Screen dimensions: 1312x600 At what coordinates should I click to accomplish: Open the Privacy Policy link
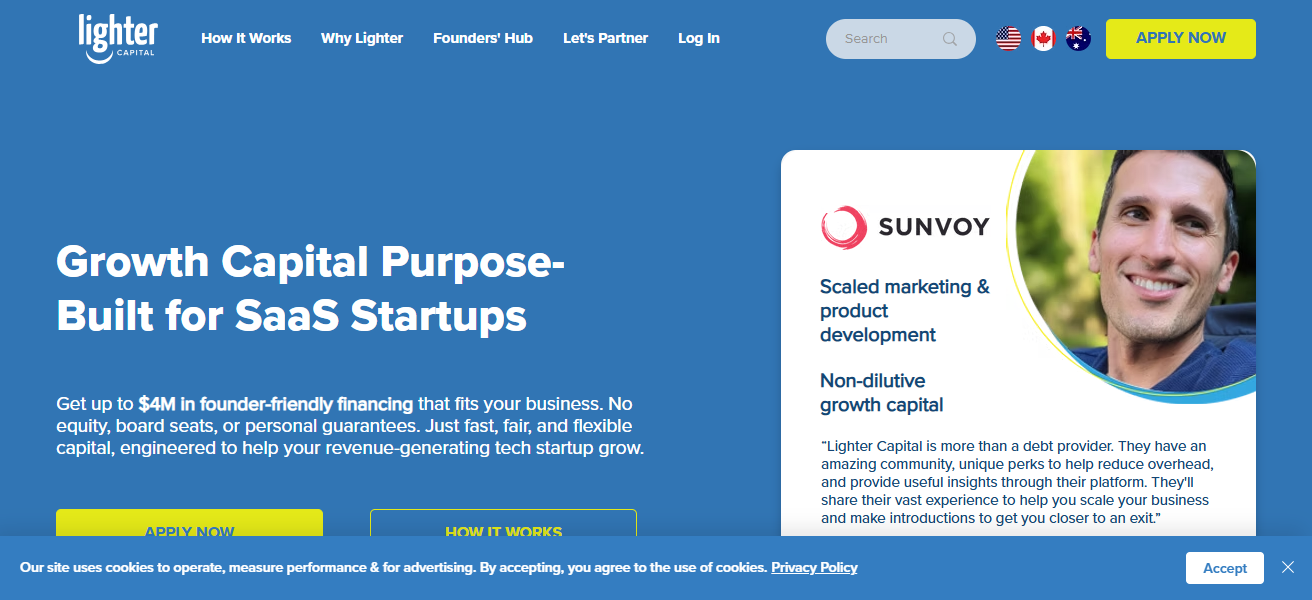tap(814, 567)
